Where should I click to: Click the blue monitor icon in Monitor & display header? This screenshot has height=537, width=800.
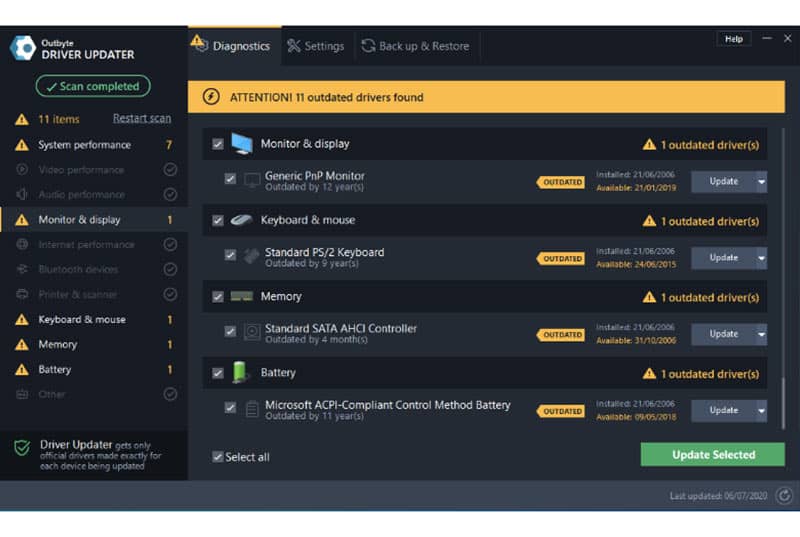tap(241, 143)
